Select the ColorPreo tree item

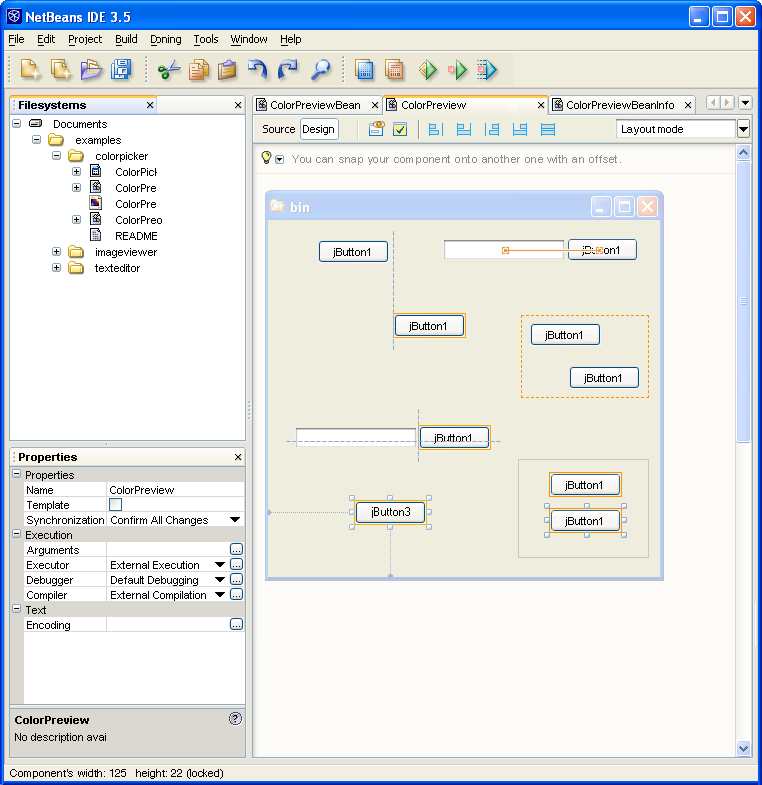(139, 220)
